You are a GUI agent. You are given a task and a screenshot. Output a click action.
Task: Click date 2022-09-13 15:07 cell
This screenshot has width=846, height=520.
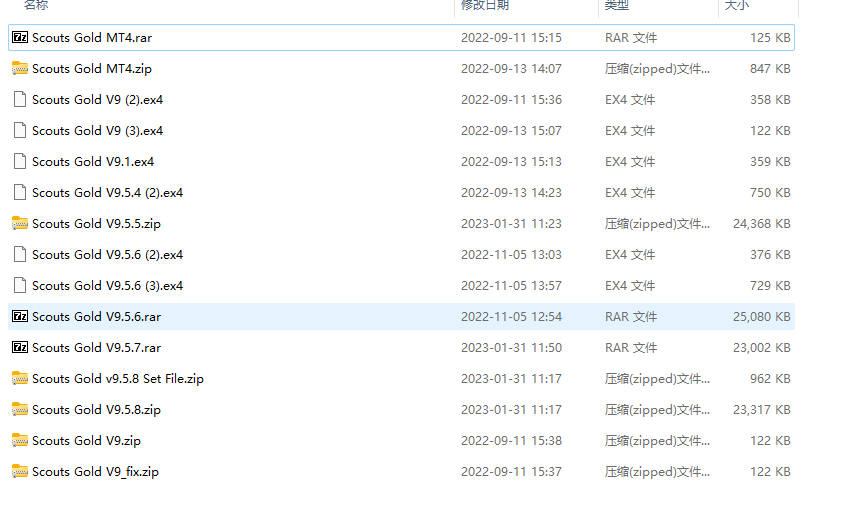click(511, 131)
